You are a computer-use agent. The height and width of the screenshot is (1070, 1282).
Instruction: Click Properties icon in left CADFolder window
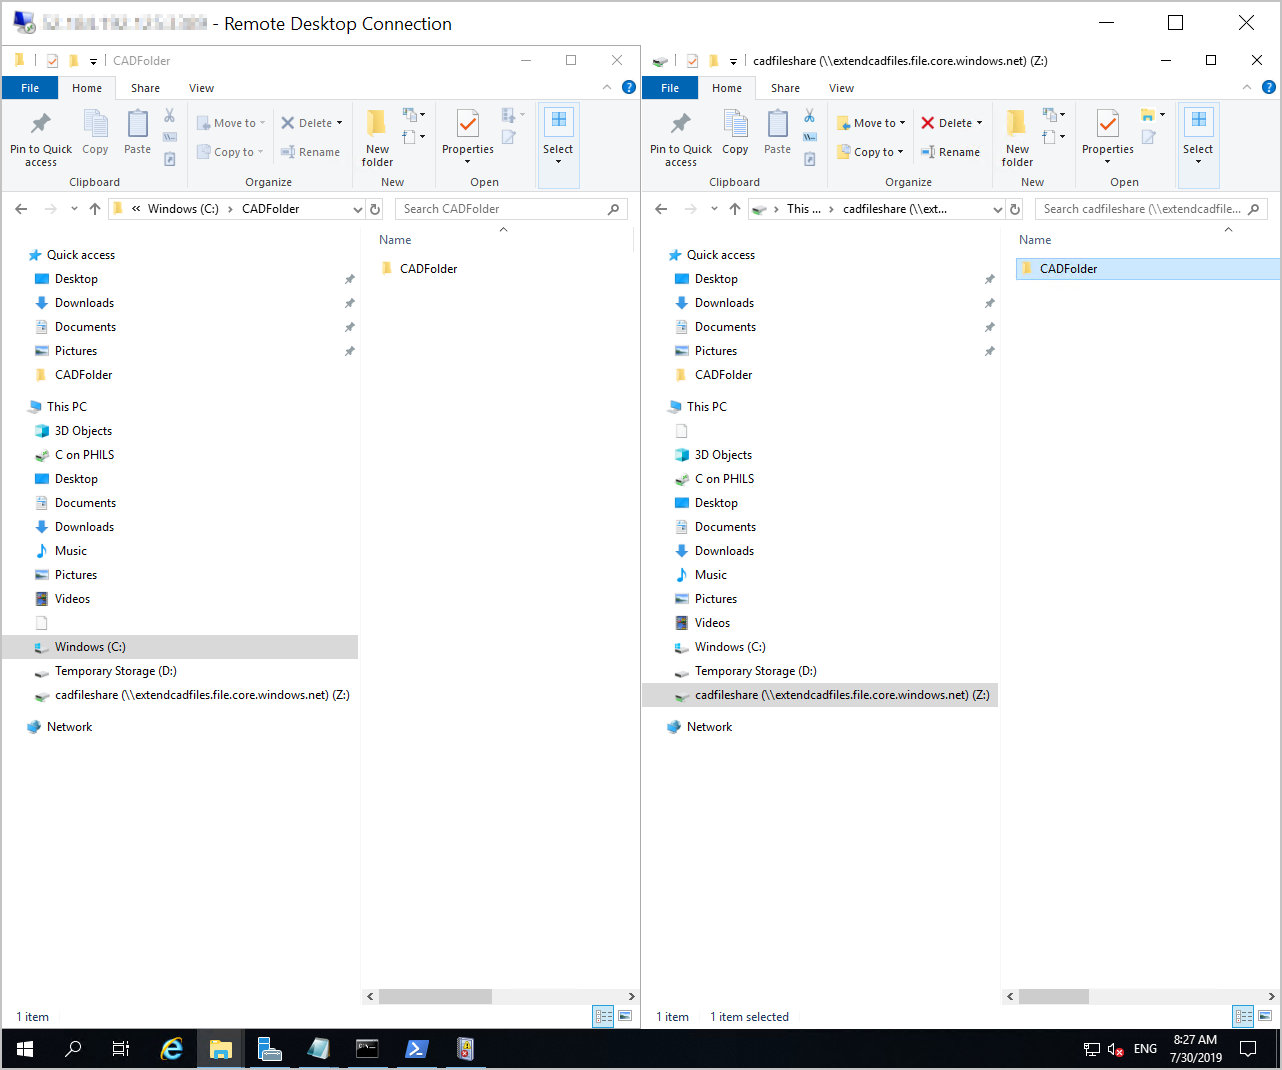click(x=468, y=123)
